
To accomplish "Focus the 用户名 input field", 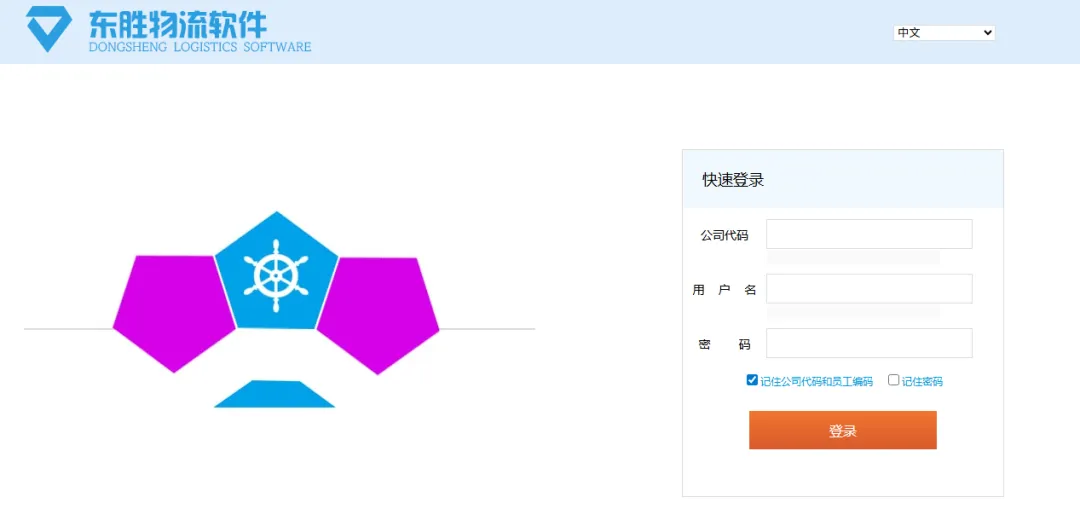I will [868, 289].
